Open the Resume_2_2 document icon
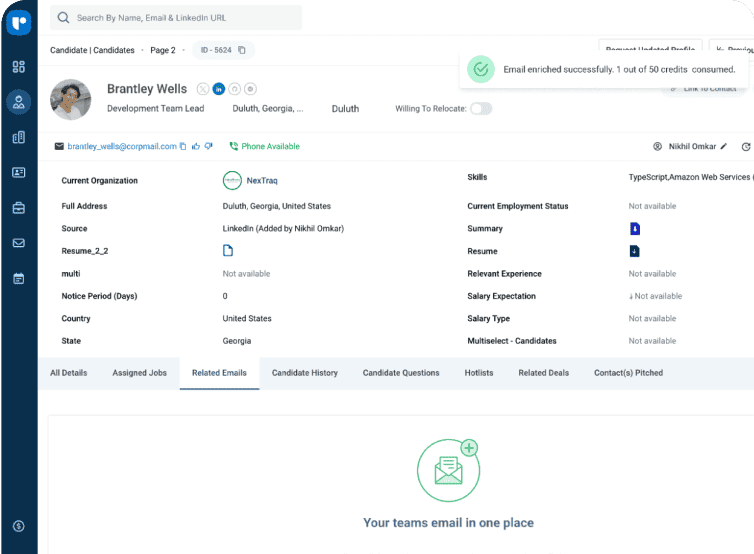The height and width of the screenshot is (554, 754). tap(228, 251)
